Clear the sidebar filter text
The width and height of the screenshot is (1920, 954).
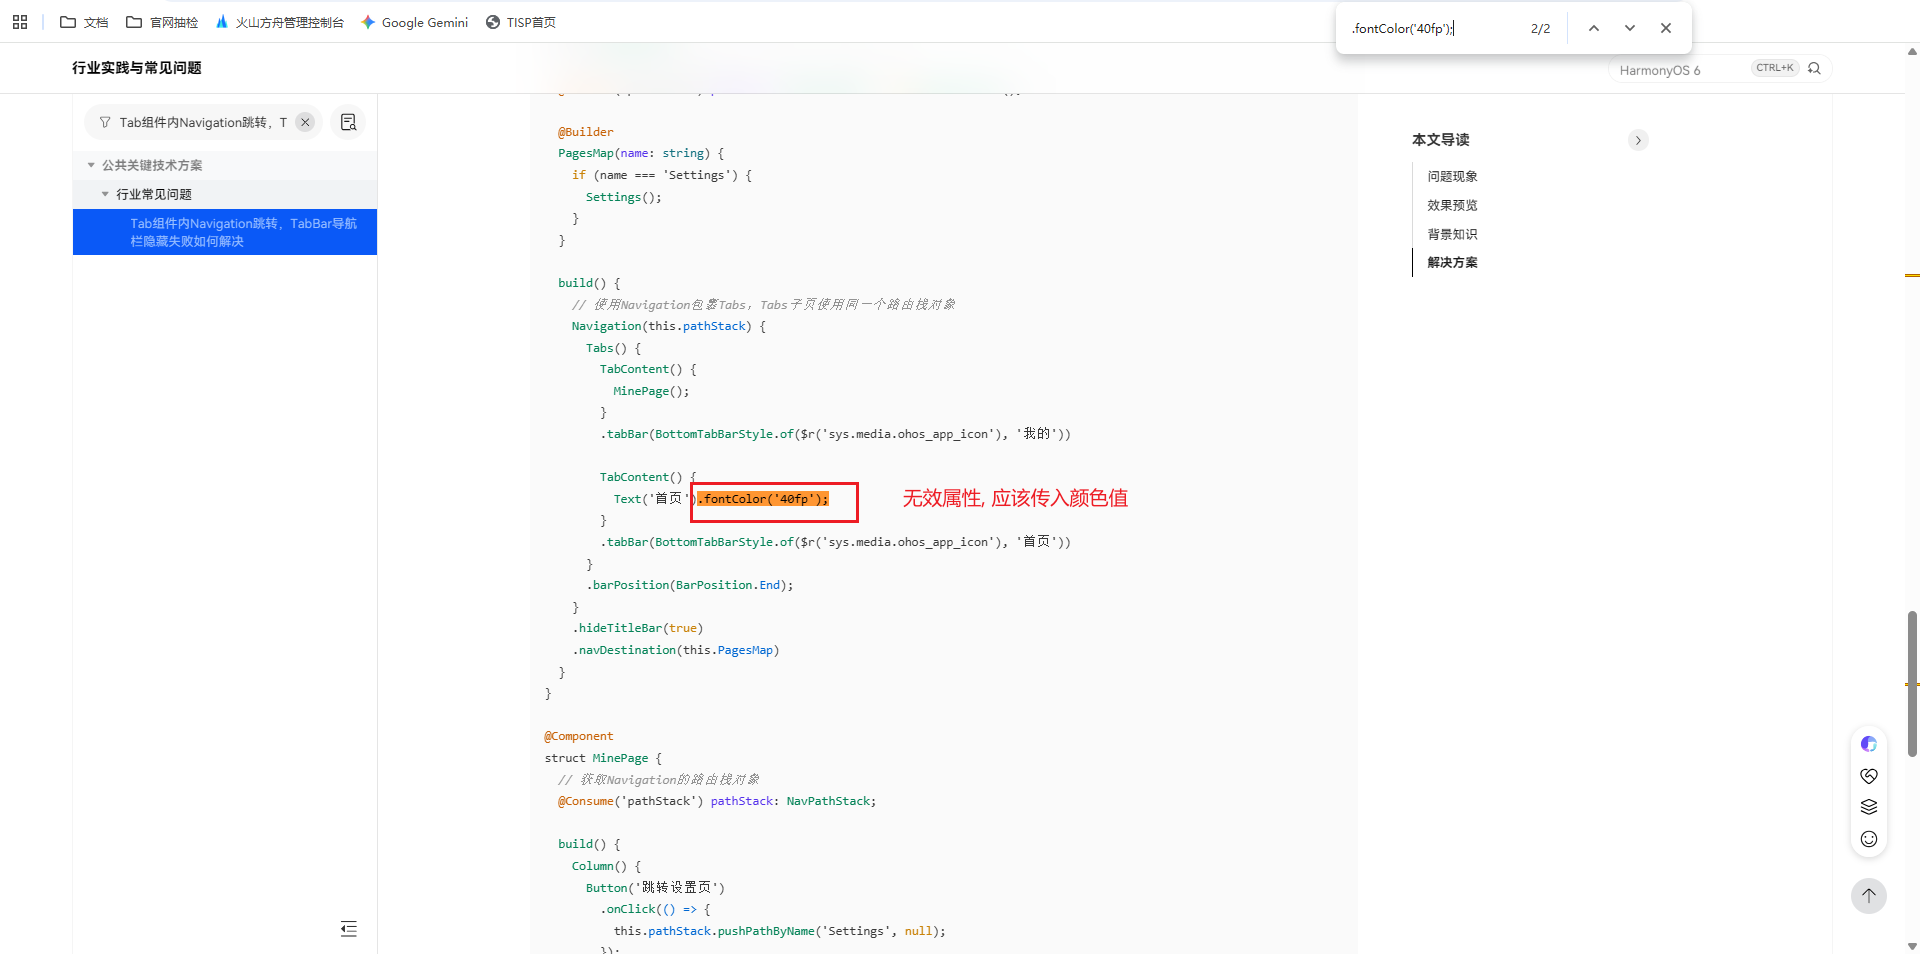305,122
